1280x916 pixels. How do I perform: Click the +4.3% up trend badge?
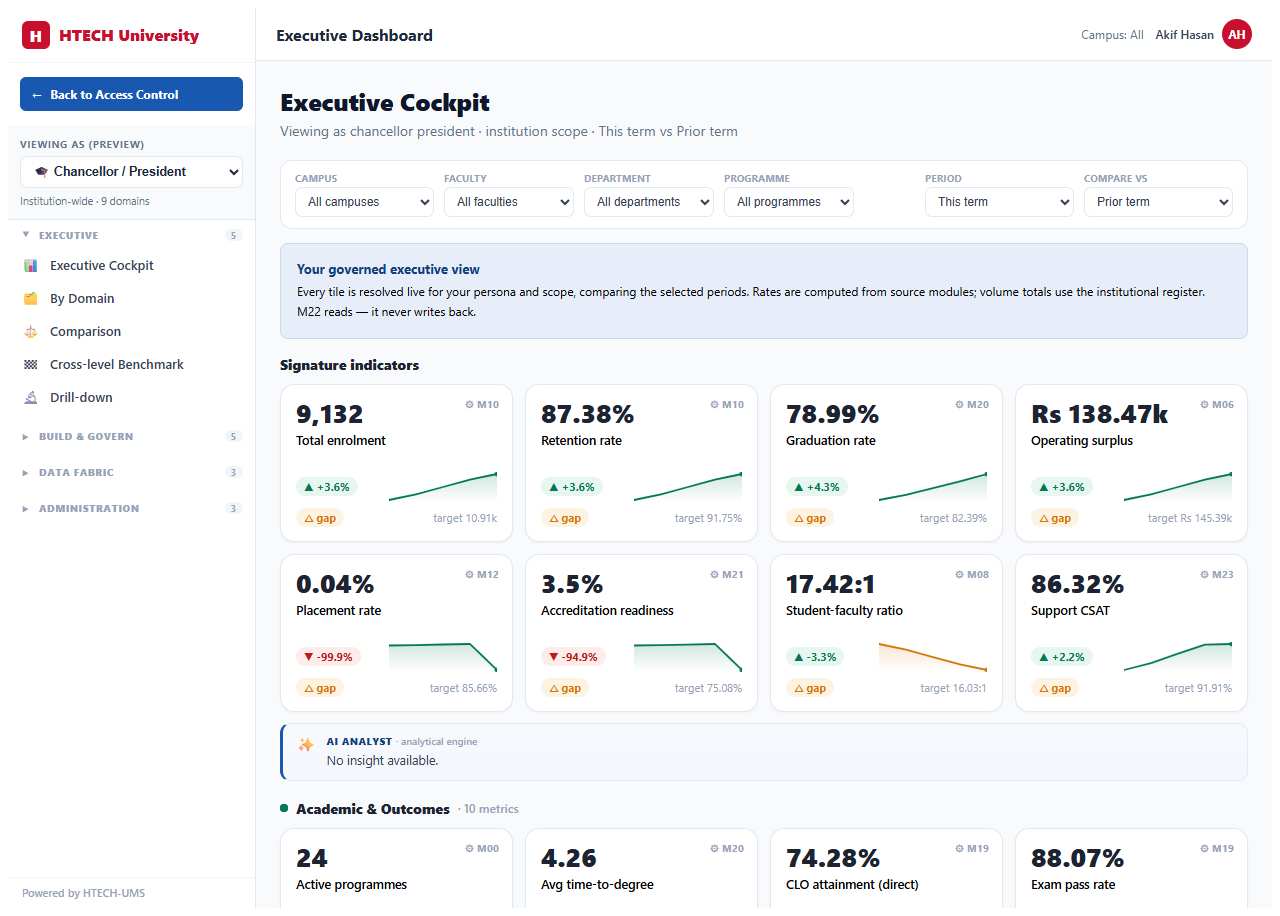click(x=817, y=487)
